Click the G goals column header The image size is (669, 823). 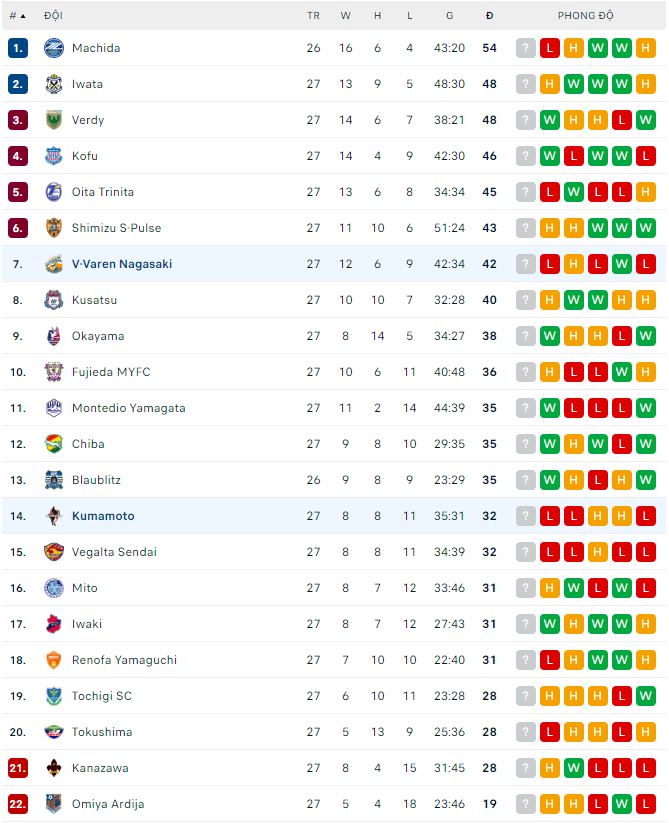[x=450, y=16]
